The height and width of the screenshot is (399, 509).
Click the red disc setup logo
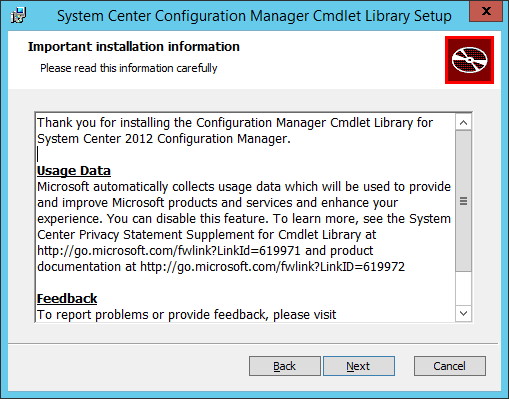point(469,60)
